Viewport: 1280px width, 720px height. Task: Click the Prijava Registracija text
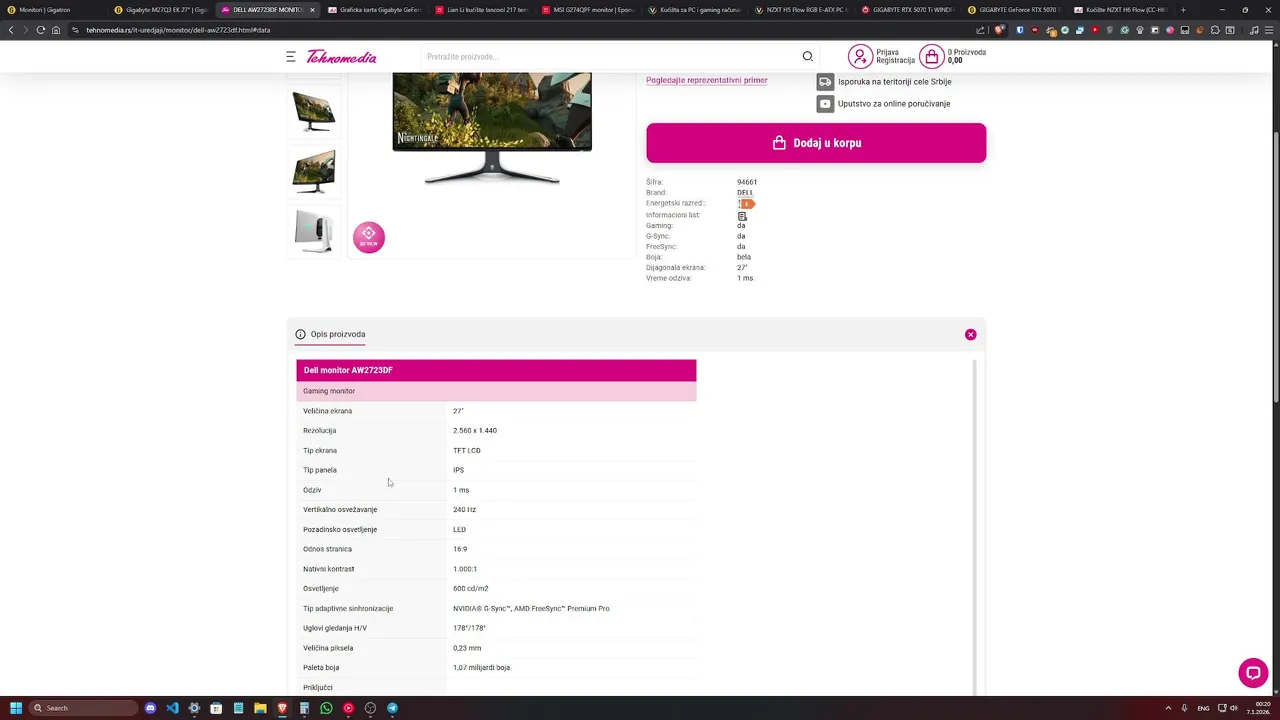895,56
